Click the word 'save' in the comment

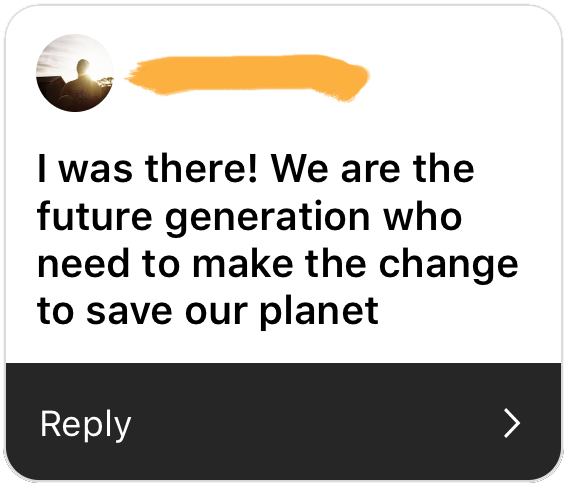(x=129, y=312)
